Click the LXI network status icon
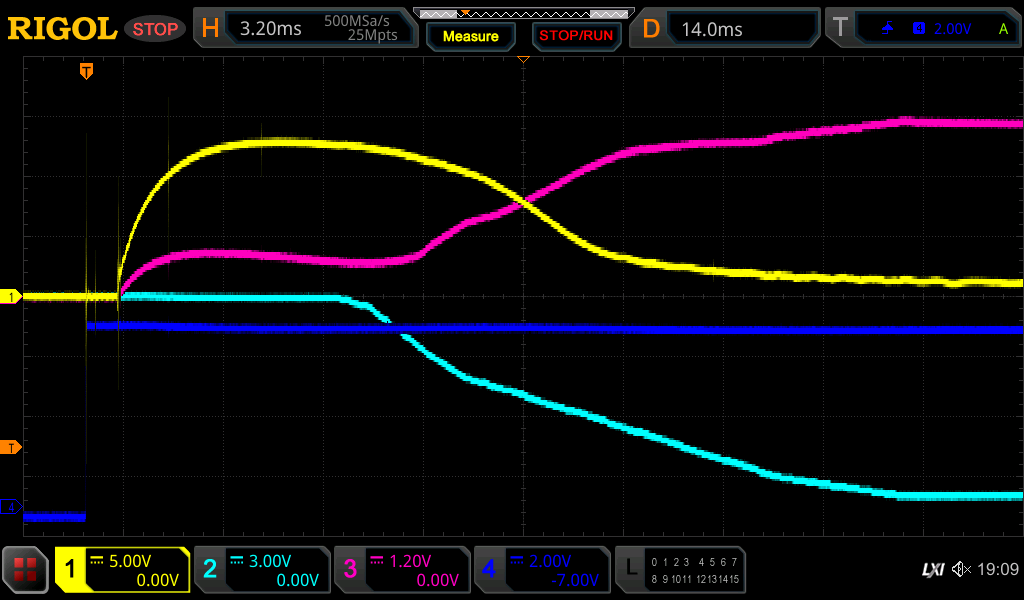 coord(932,570)
